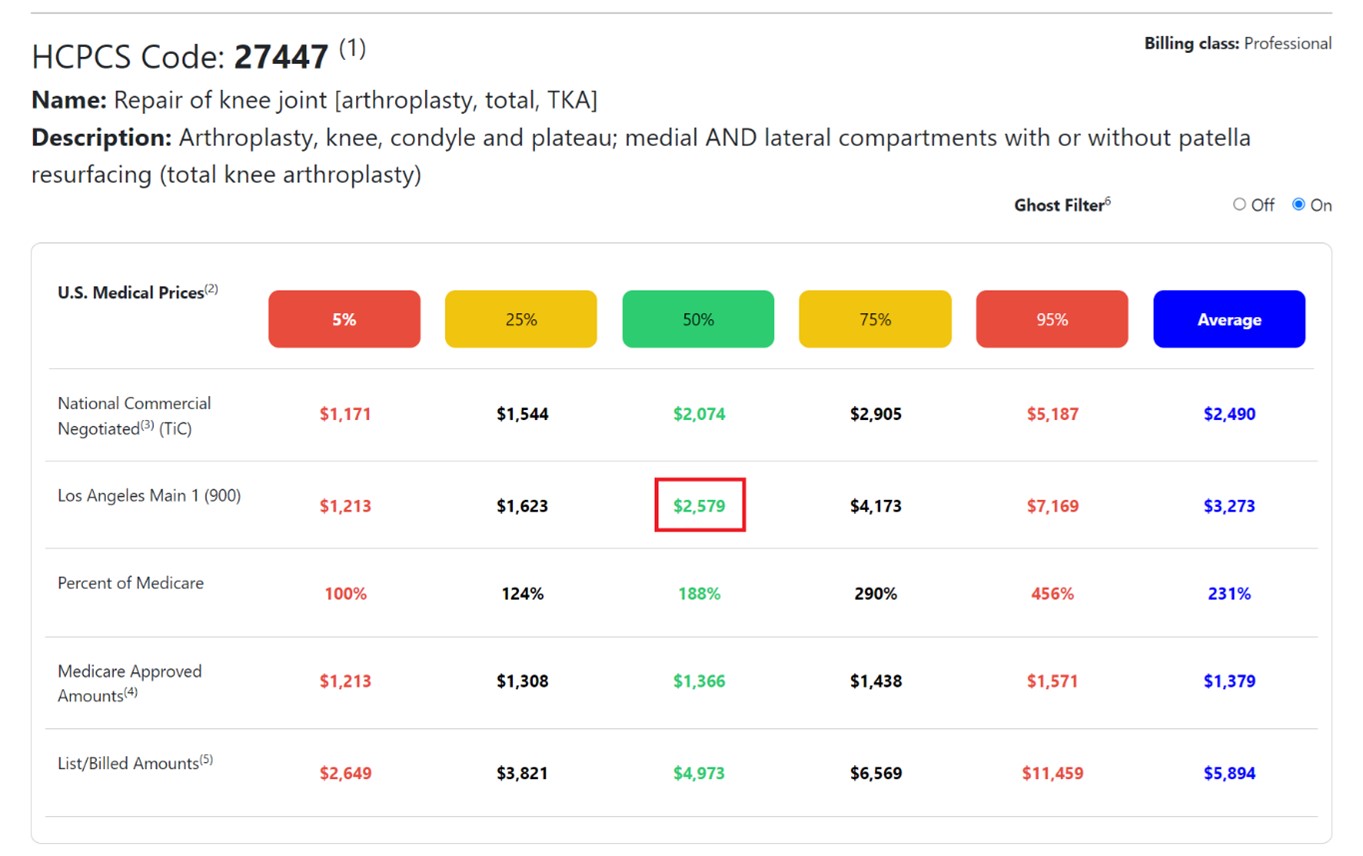Screen dimensions: 1363x856
Task: Click the $11,459 billed amount value
Action: 1052,773
